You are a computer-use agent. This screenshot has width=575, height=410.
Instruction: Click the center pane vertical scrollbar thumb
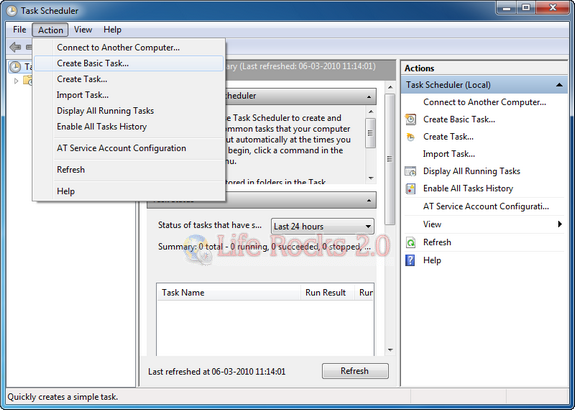tap(390, 159)
